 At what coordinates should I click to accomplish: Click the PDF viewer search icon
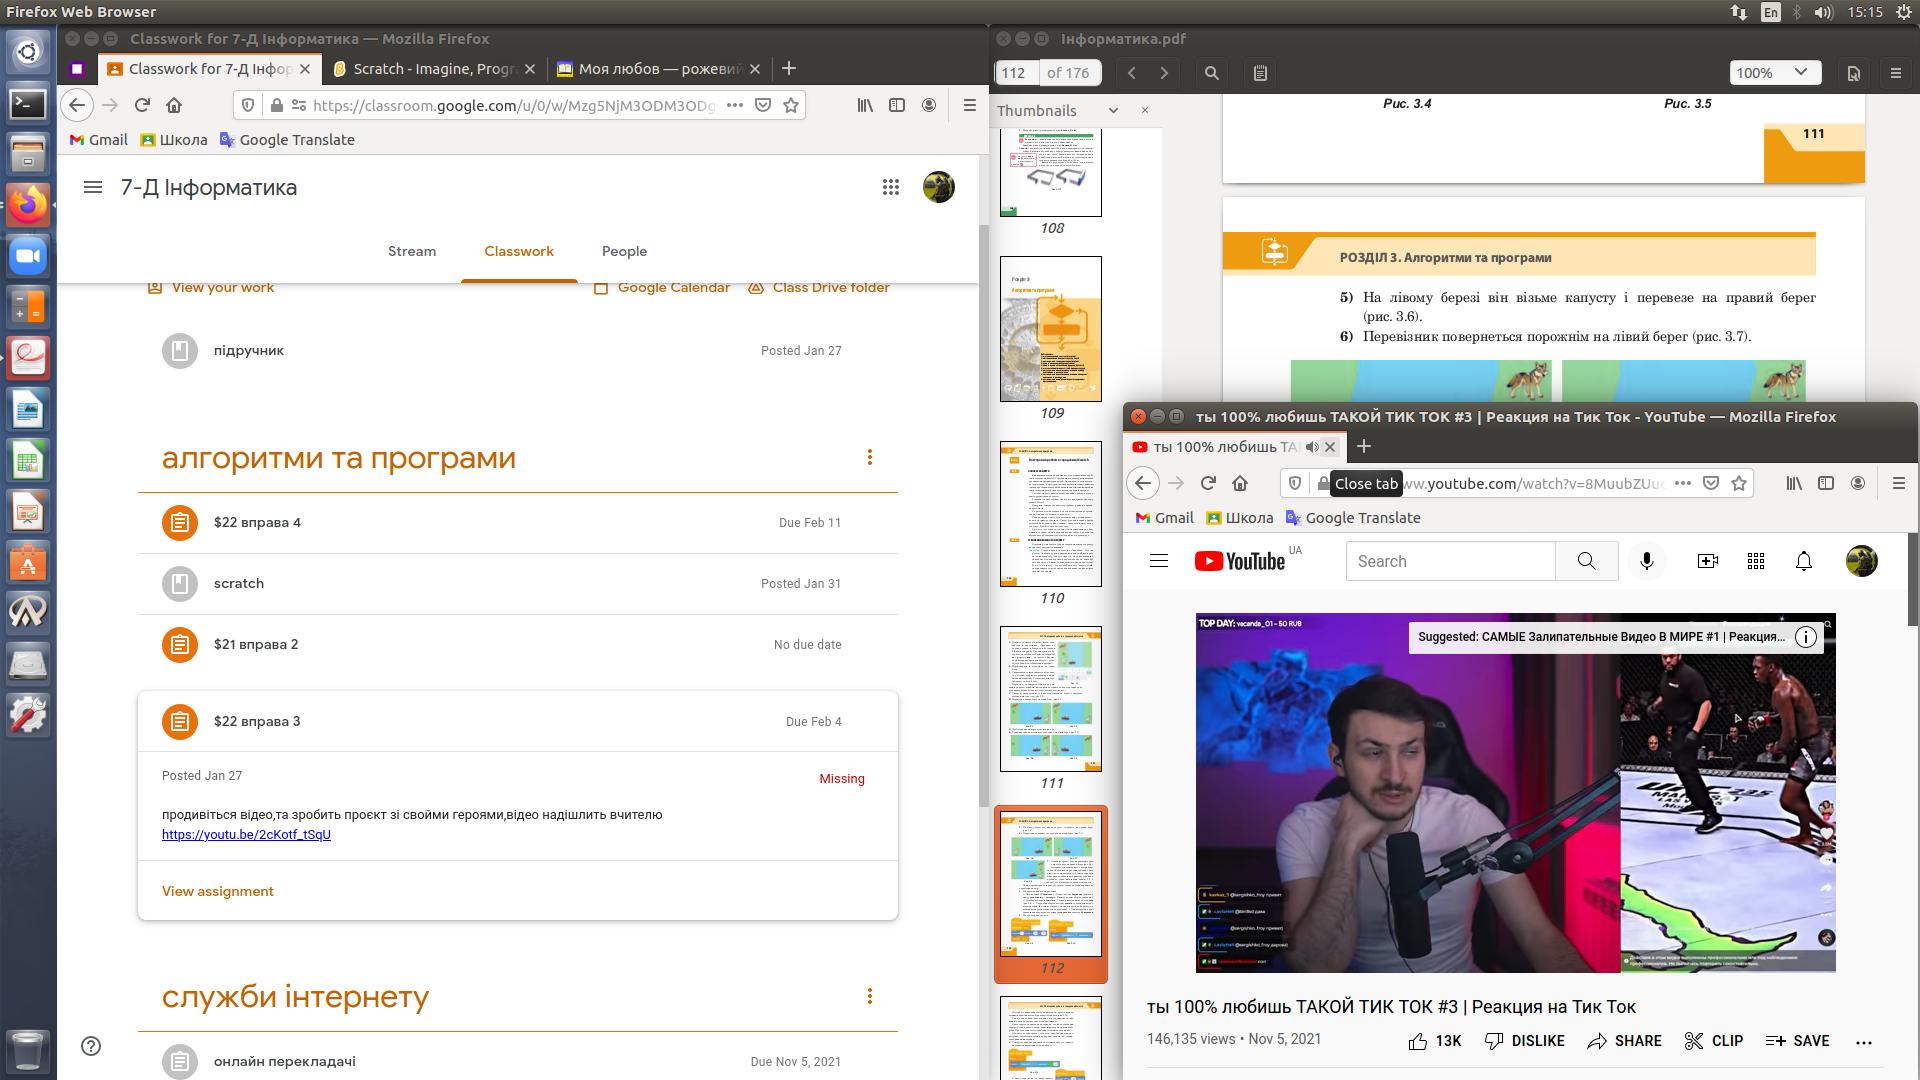click(1211, 73)
